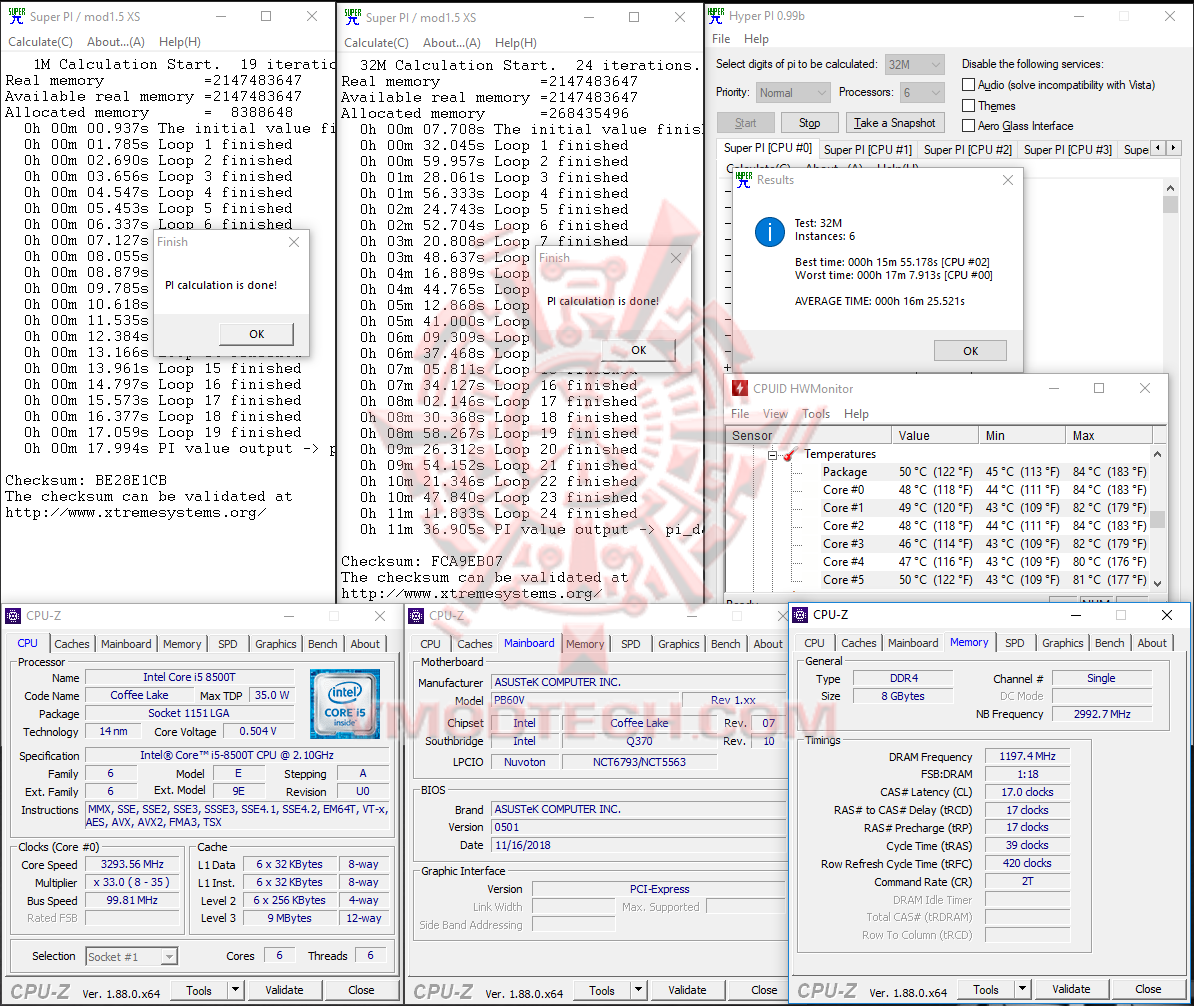Image resolution: width=1194 pixels, height=1006 pixels.
Task: Open the View menu in HWMonitor
Action: click(x=775, y=414)
